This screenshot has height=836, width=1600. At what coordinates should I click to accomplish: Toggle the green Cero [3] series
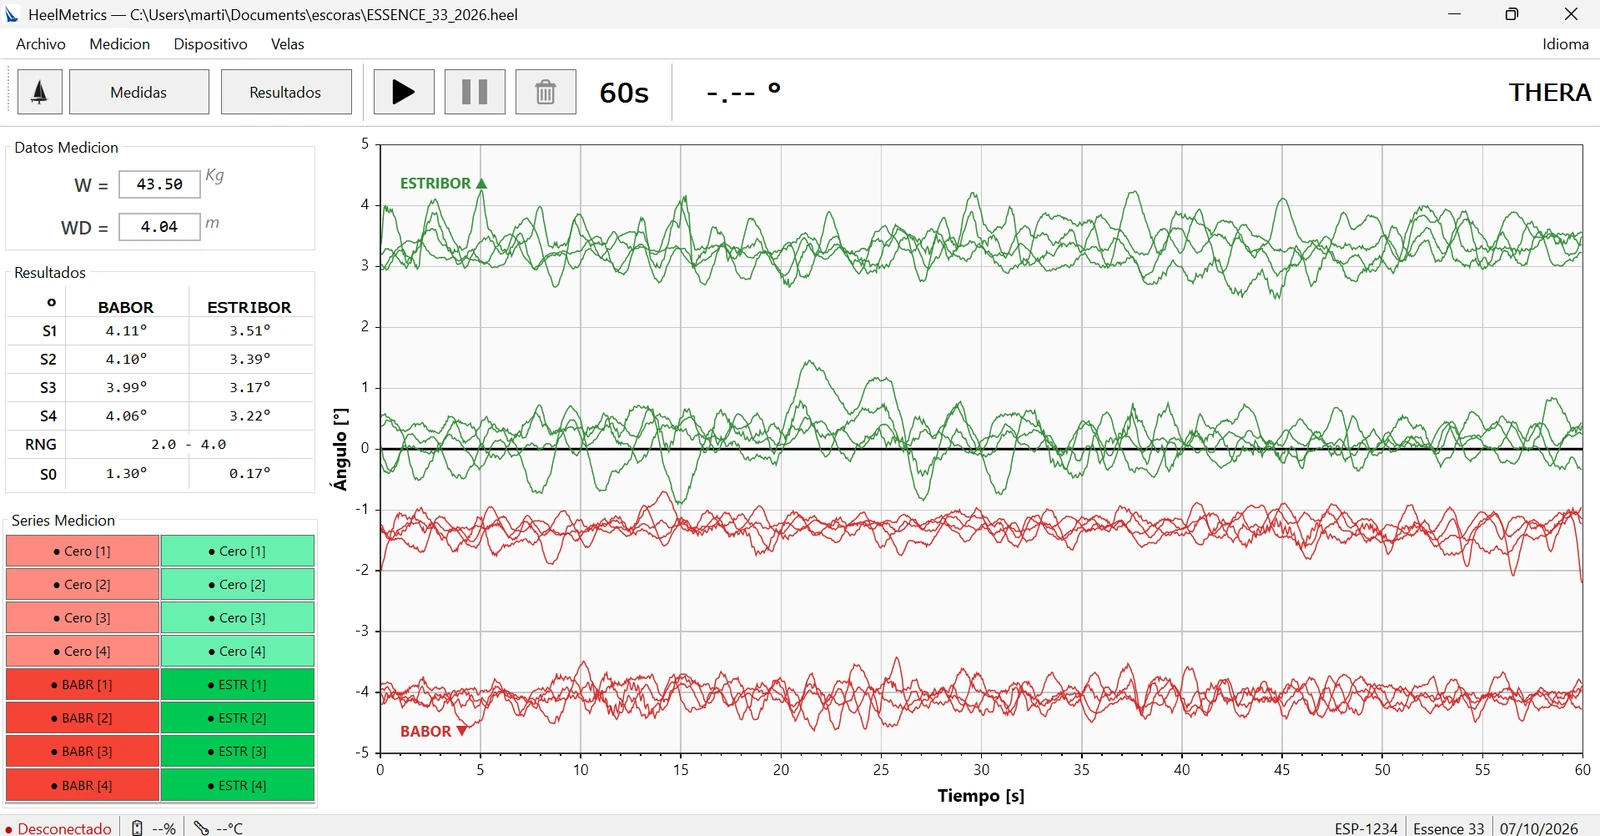238,618
